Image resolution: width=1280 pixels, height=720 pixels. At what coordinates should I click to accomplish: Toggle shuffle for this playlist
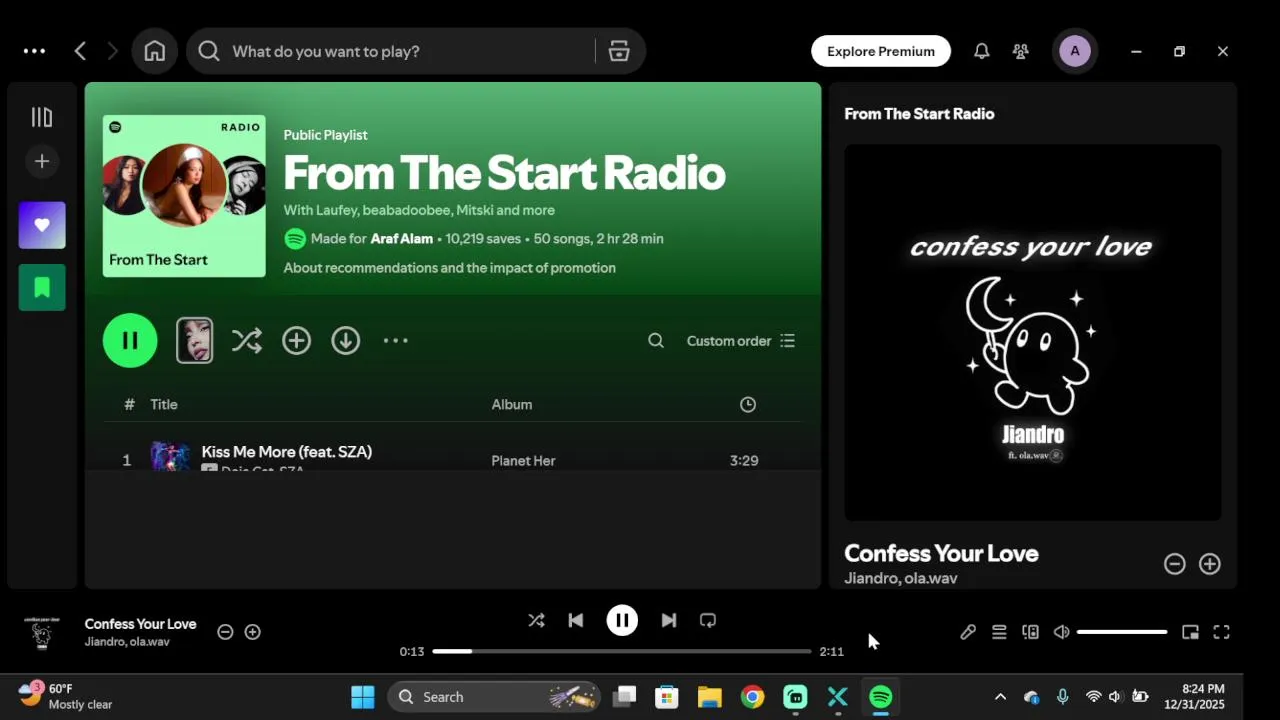(246, 340)
